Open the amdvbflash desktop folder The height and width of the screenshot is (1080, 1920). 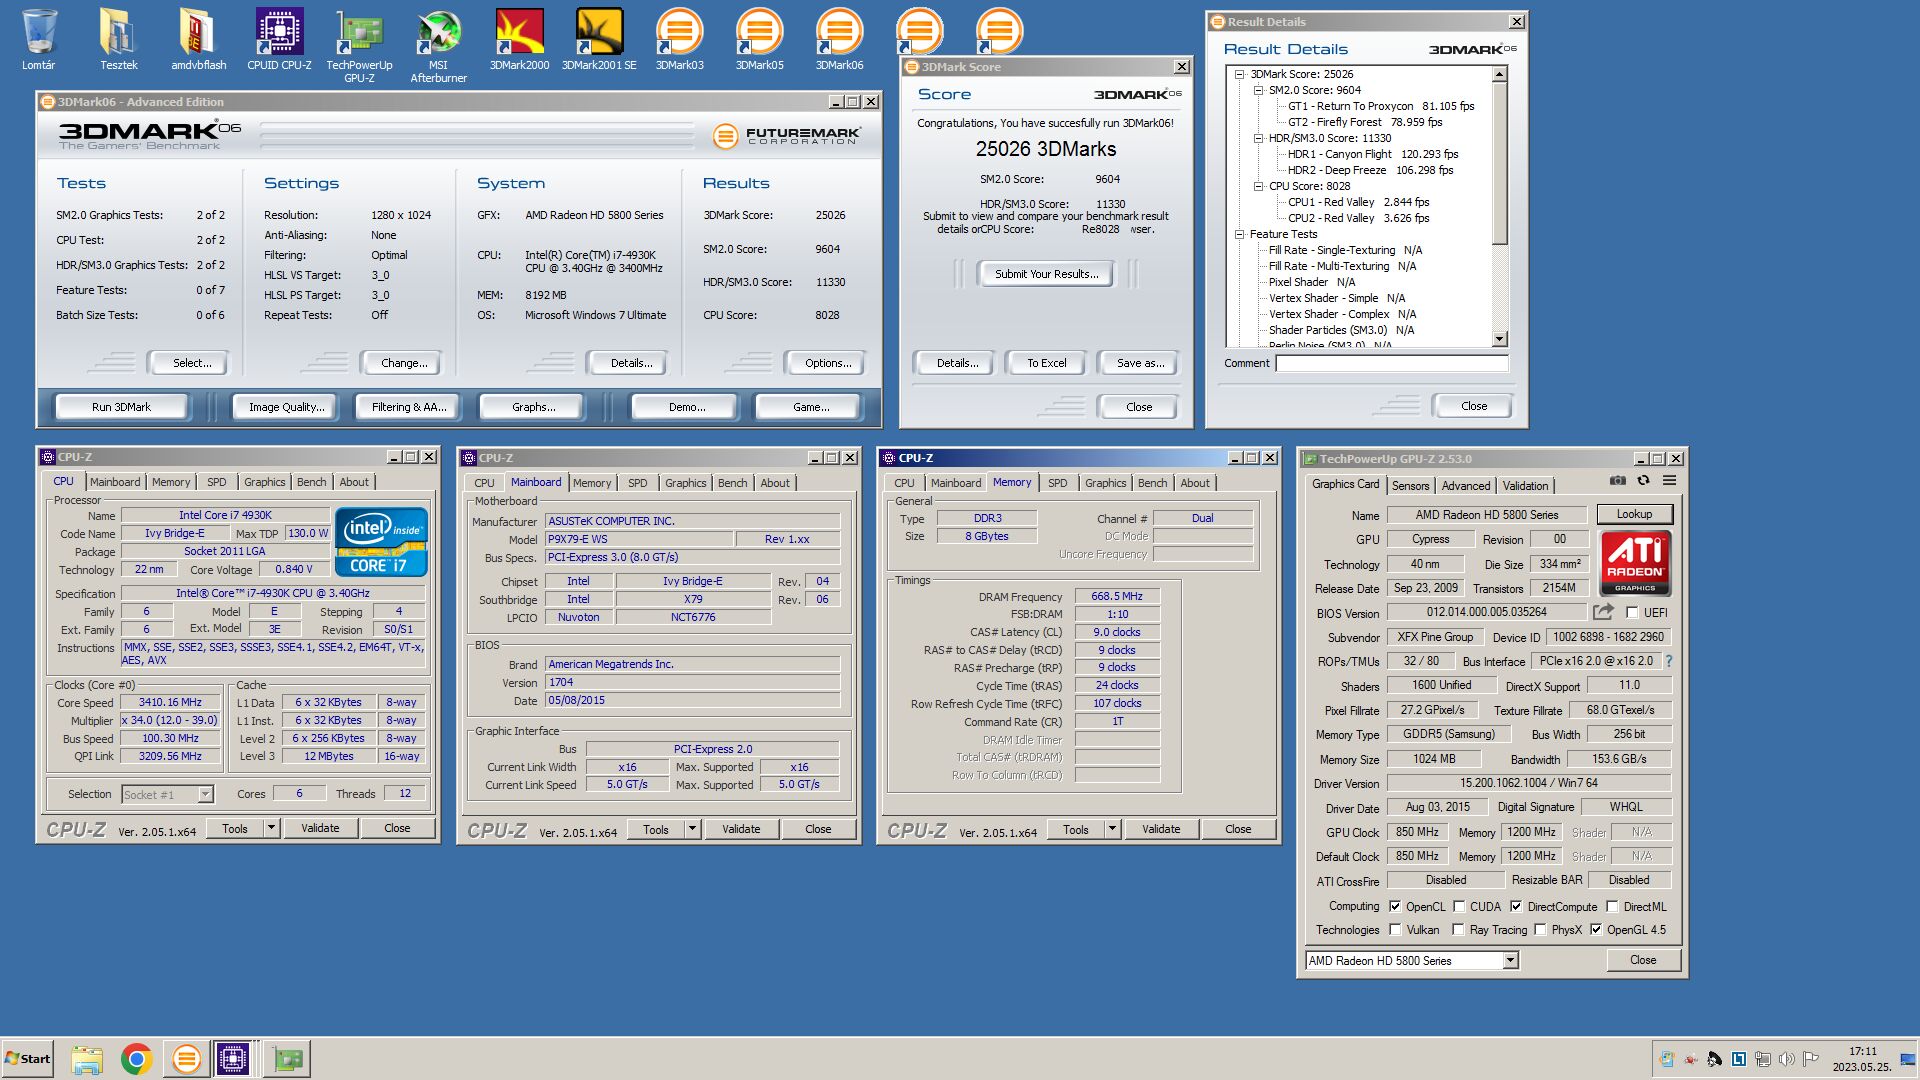pyautogui.click(x=198, y=40)
